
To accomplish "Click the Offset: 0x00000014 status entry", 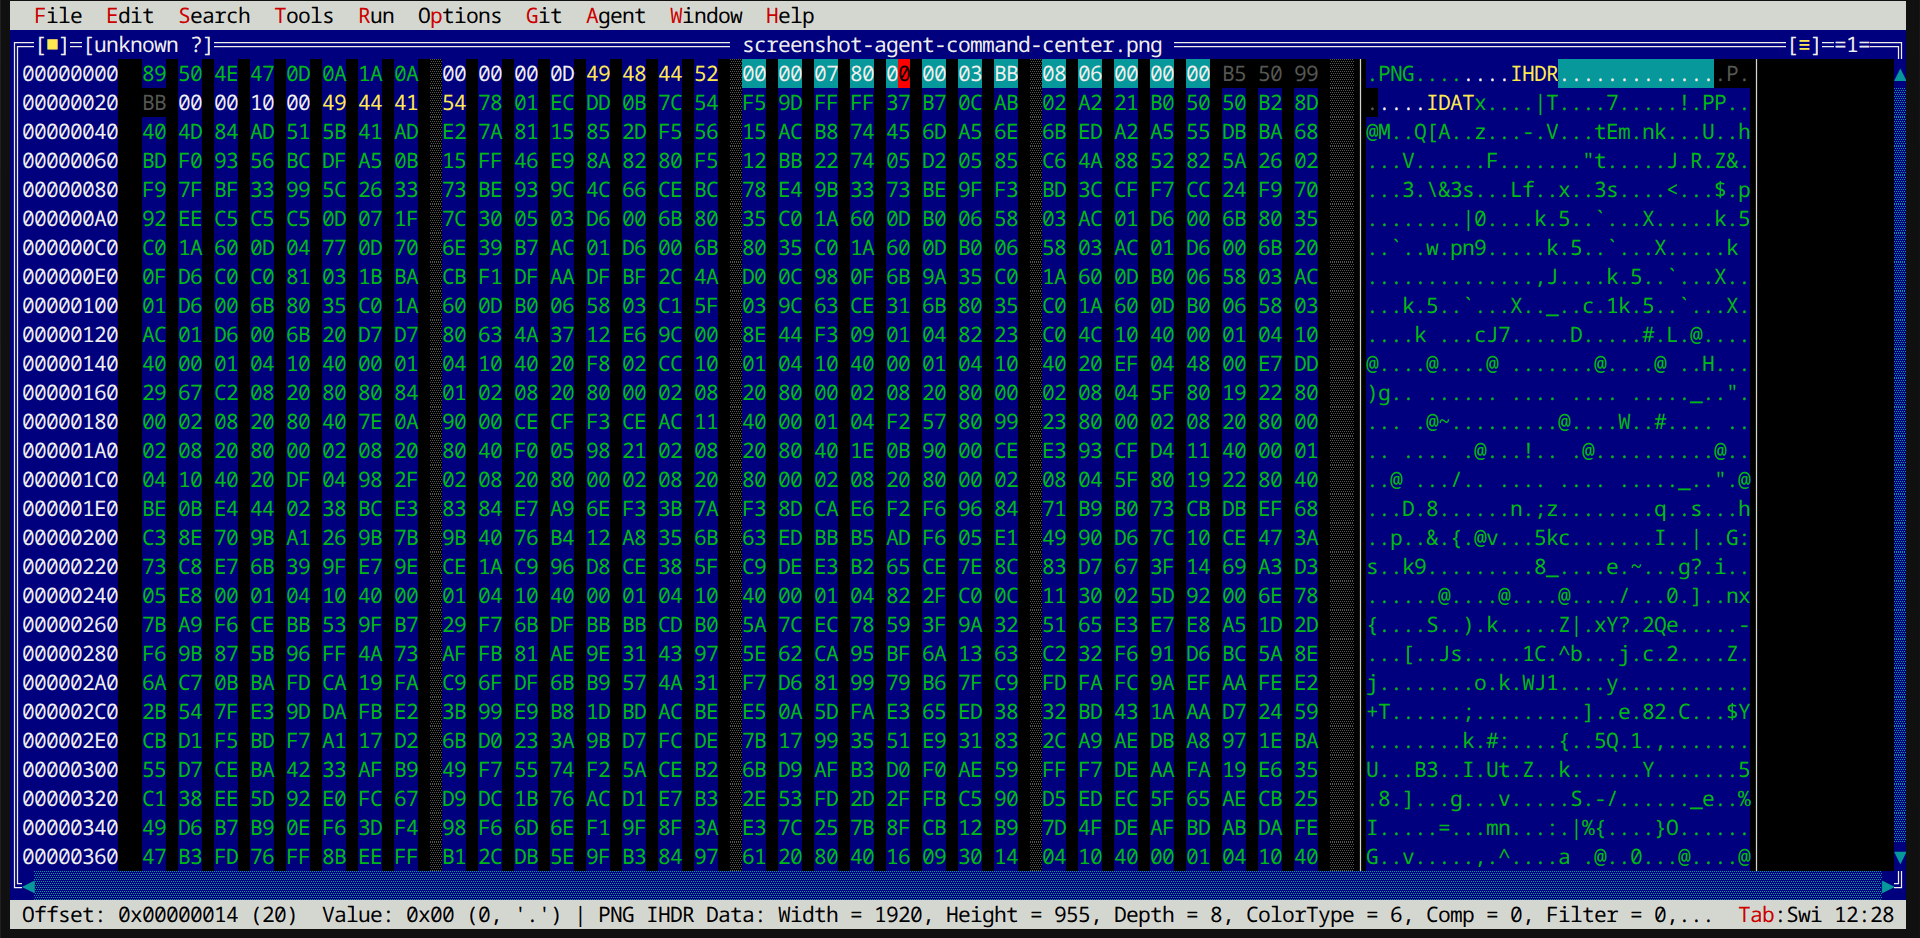I will [160, 915].
